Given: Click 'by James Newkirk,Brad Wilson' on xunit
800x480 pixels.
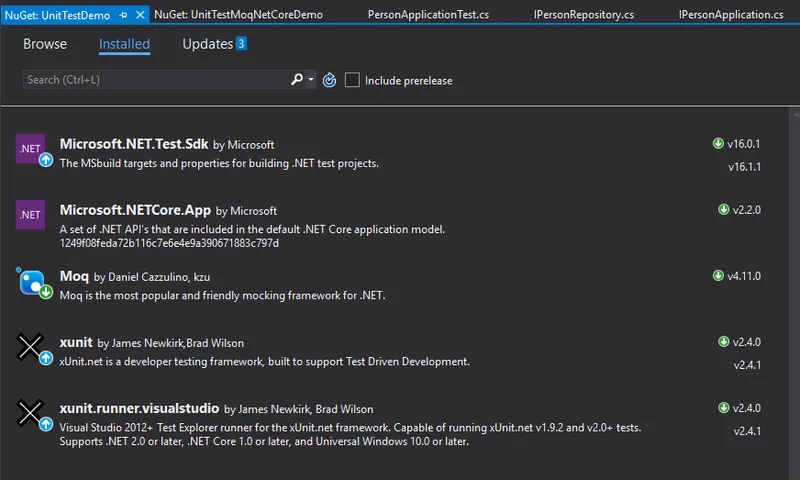Looking at the screenshot, I should pos(171,343).
